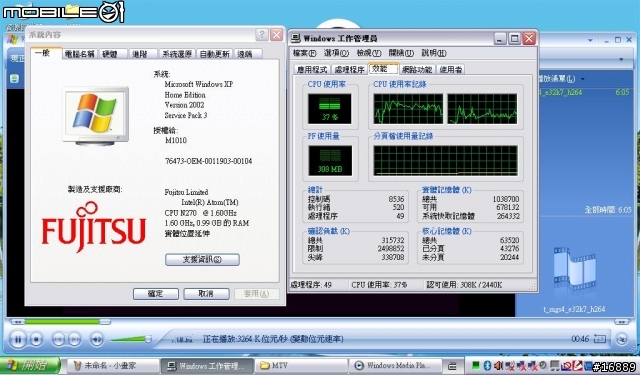
Task: Skip to next track in Media Player
Action: pyautogui.click(x=74, y=339)
